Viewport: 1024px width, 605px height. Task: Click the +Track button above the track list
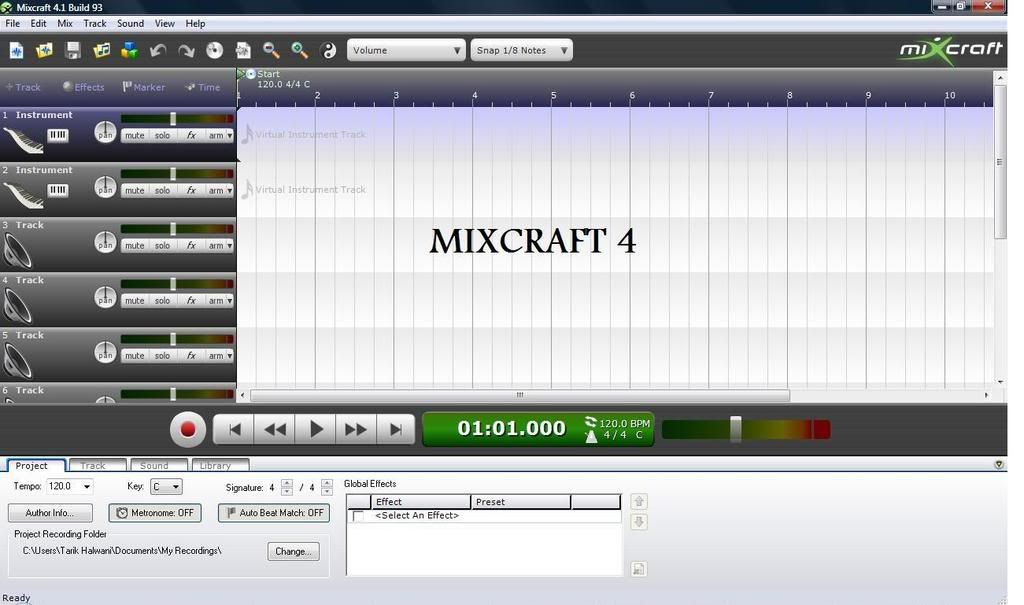(x=24, y=87)
